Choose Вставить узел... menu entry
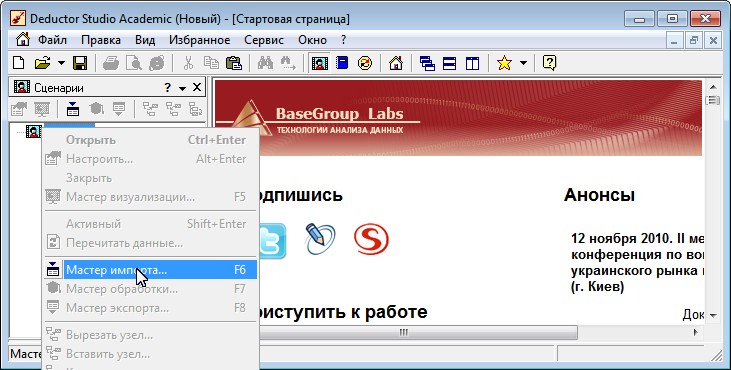731x370 pixels. click(151, 354)
